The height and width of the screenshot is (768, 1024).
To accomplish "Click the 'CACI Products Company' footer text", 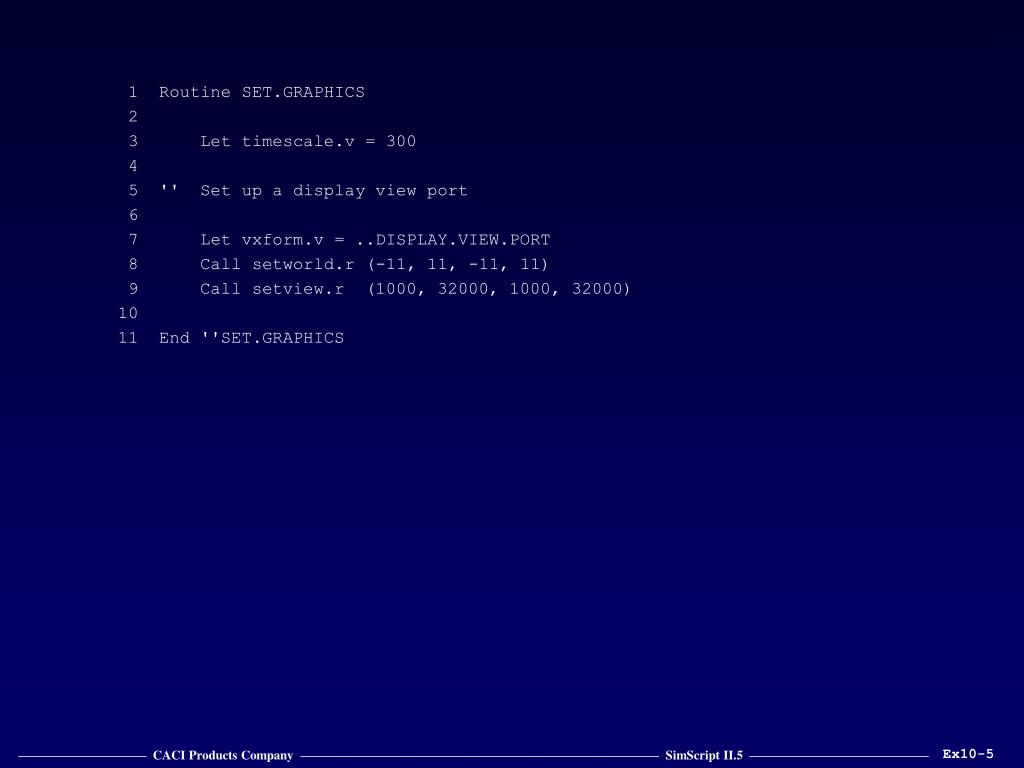I will 223,755.
